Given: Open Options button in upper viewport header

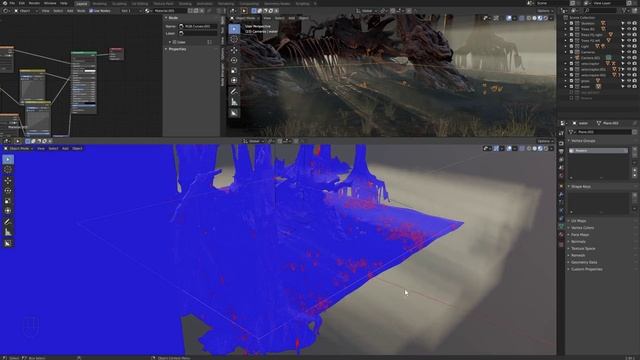Looking at the screenshot, I should pos(545,11).
